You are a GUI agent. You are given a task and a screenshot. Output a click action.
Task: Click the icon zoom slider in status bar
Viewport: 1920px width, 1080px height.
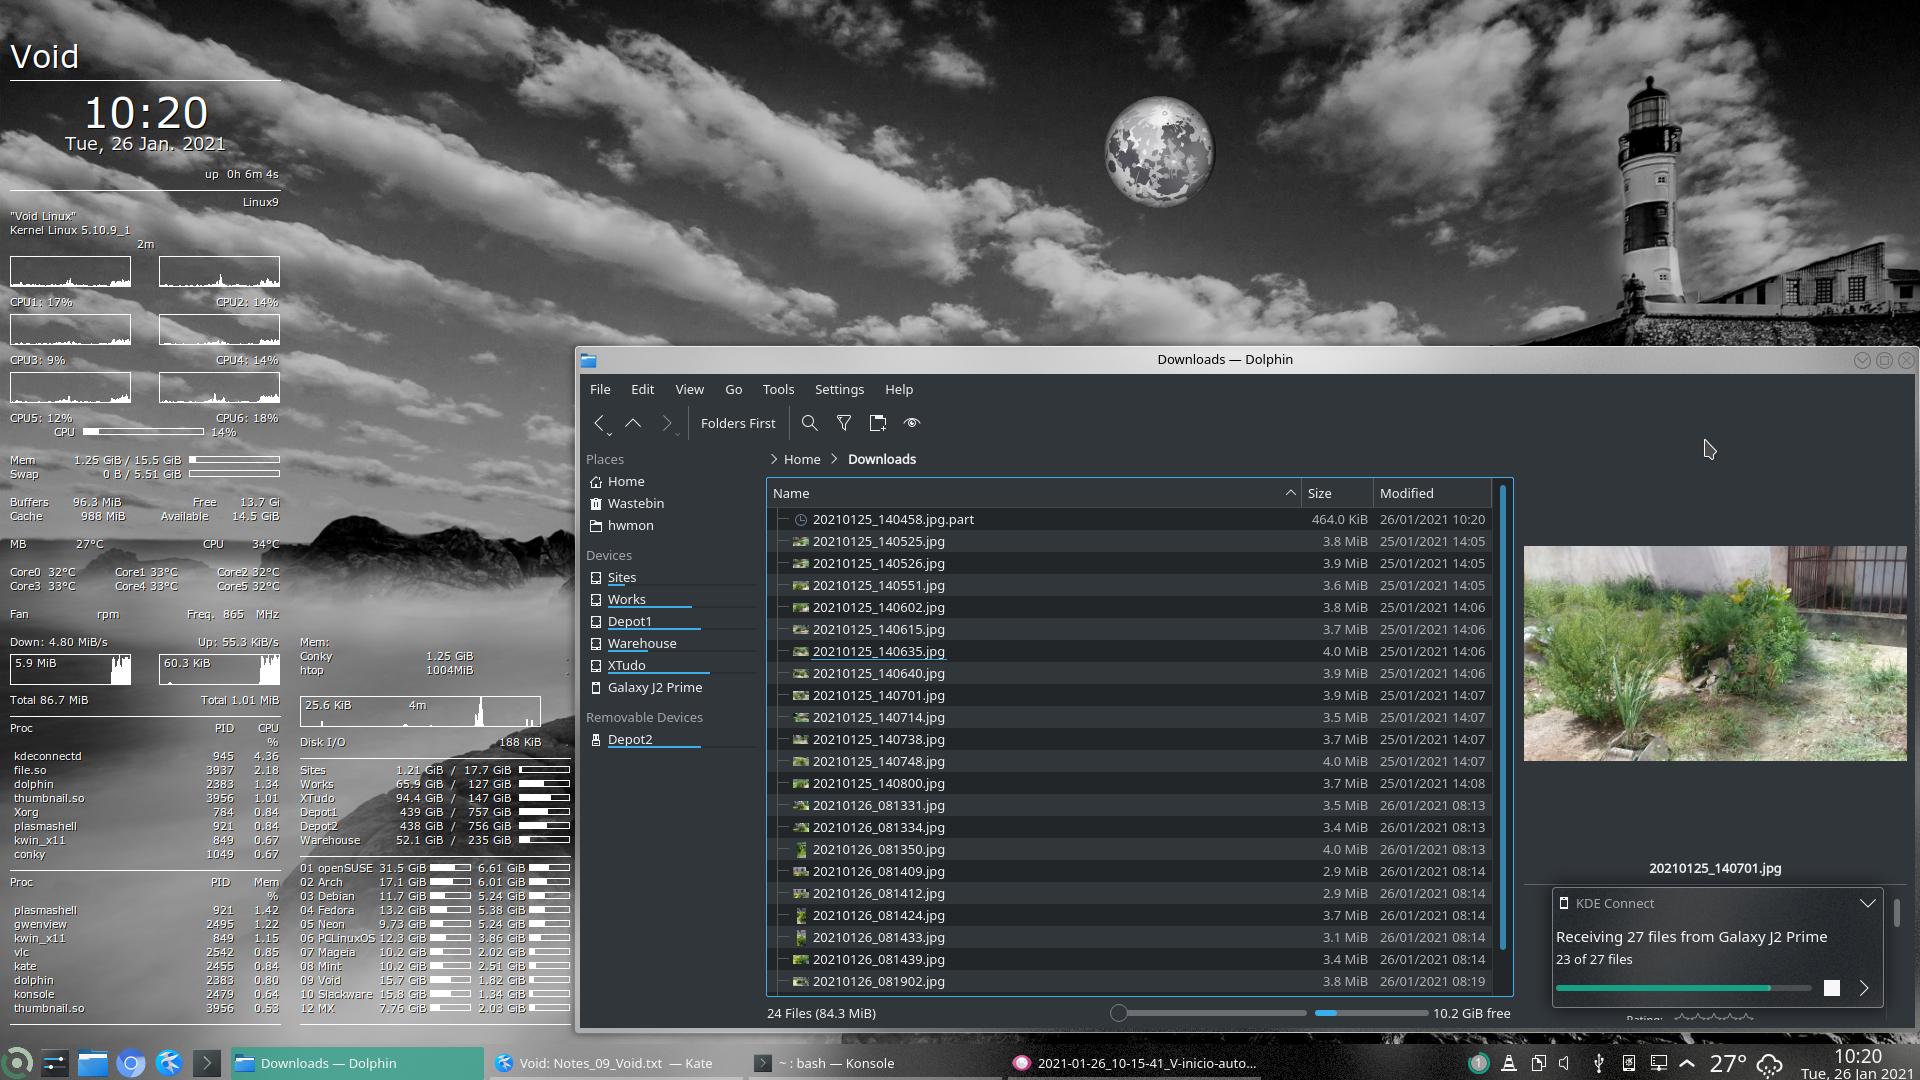[x=1119, y=1013]
